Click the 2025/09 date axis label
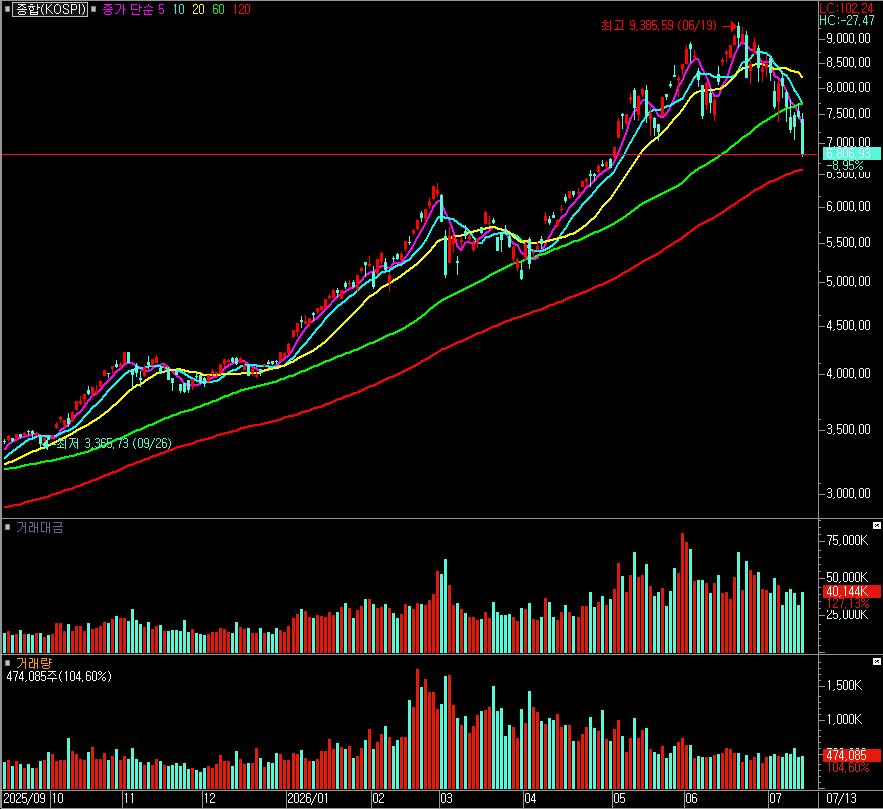 coord(25,798)
